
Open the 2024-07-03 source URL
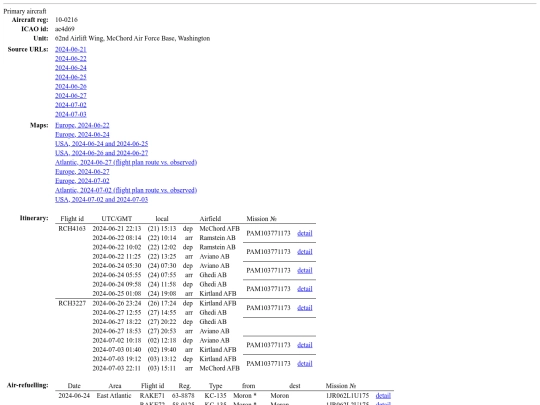[x=71, y=114]
